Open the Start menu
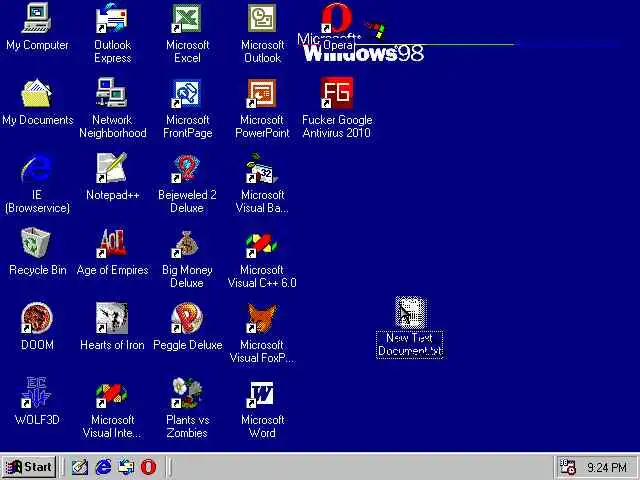Image resolution: width=640 pixels, height=480 pixels. click(29, 467)
